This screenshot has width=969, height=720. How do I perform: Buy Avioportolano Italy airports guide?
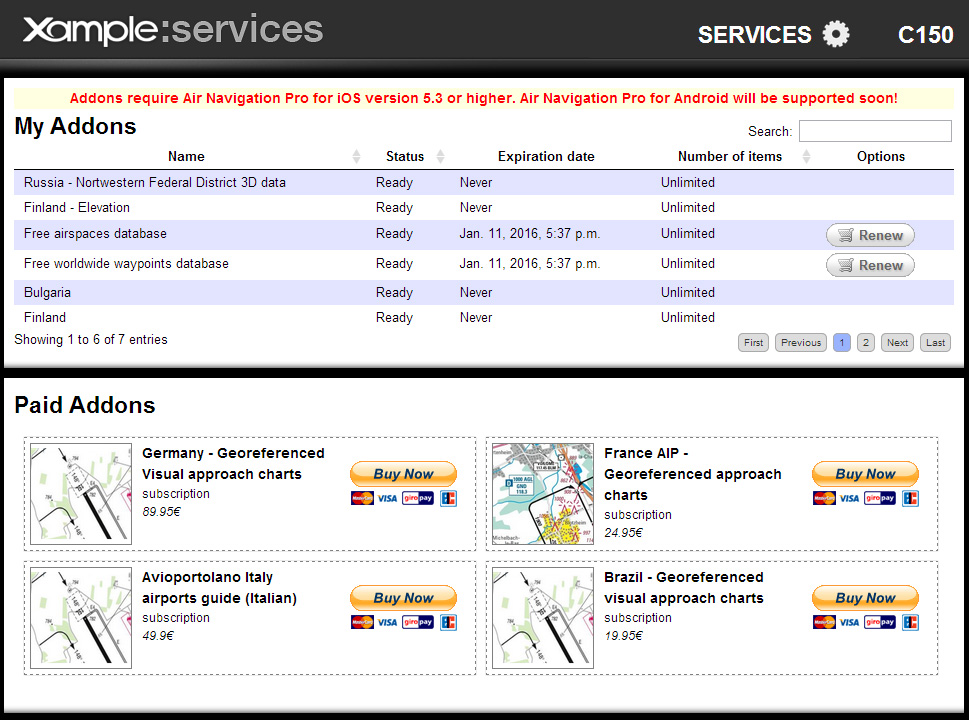coord(403,598)
